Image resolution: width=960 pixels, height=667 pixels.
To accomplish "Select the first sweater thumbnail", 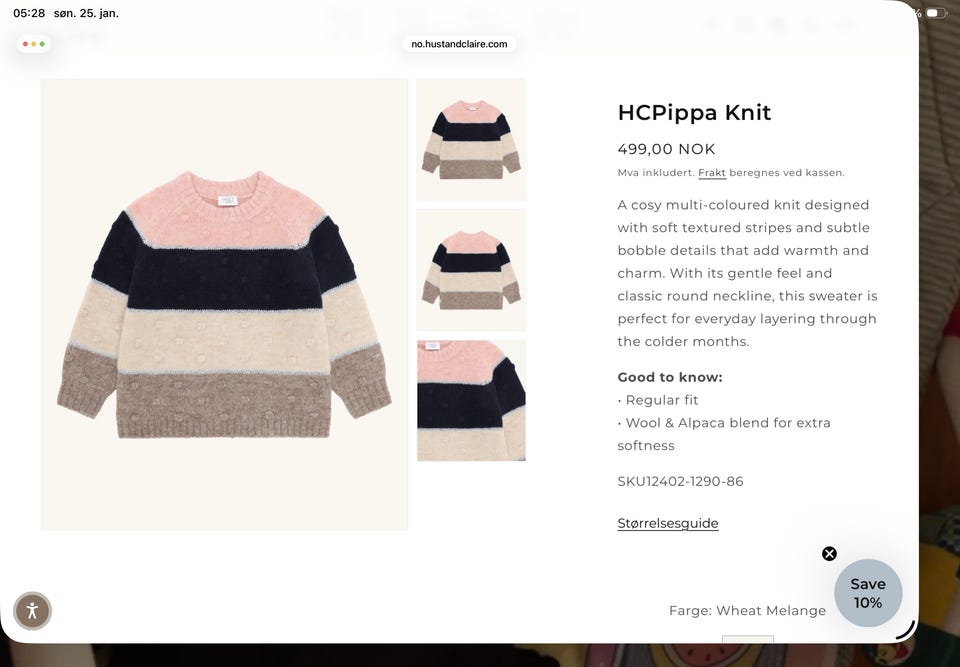I will point(471,140).
